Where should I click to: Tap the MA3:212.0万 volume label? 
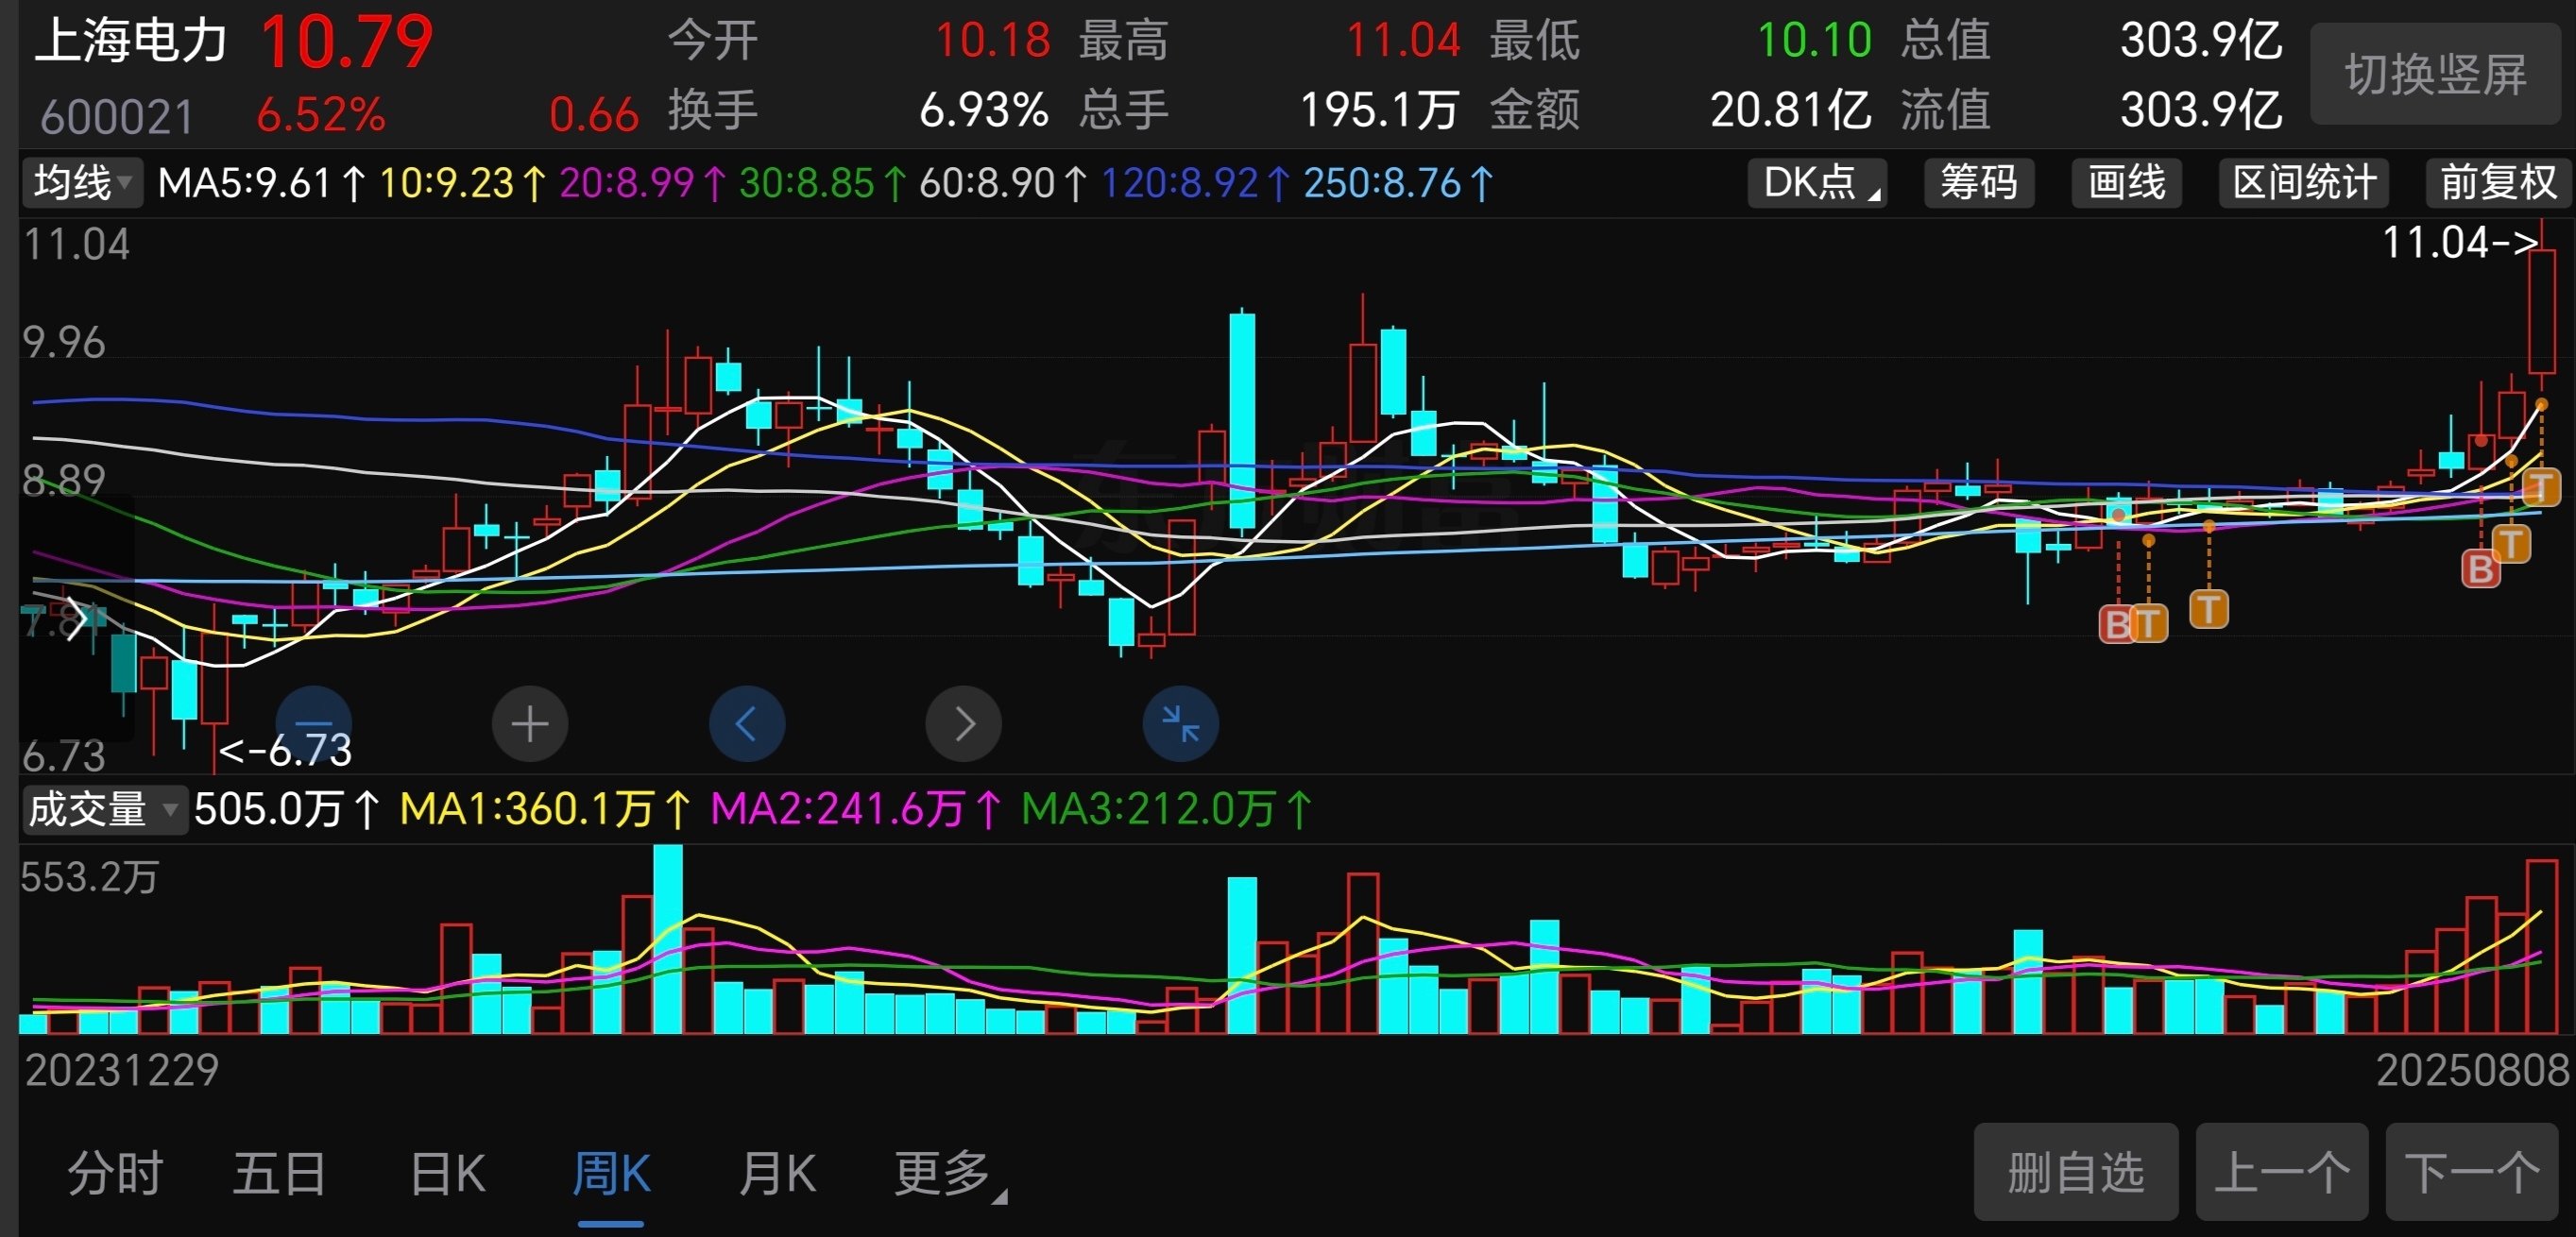[x=1167, y=808]
